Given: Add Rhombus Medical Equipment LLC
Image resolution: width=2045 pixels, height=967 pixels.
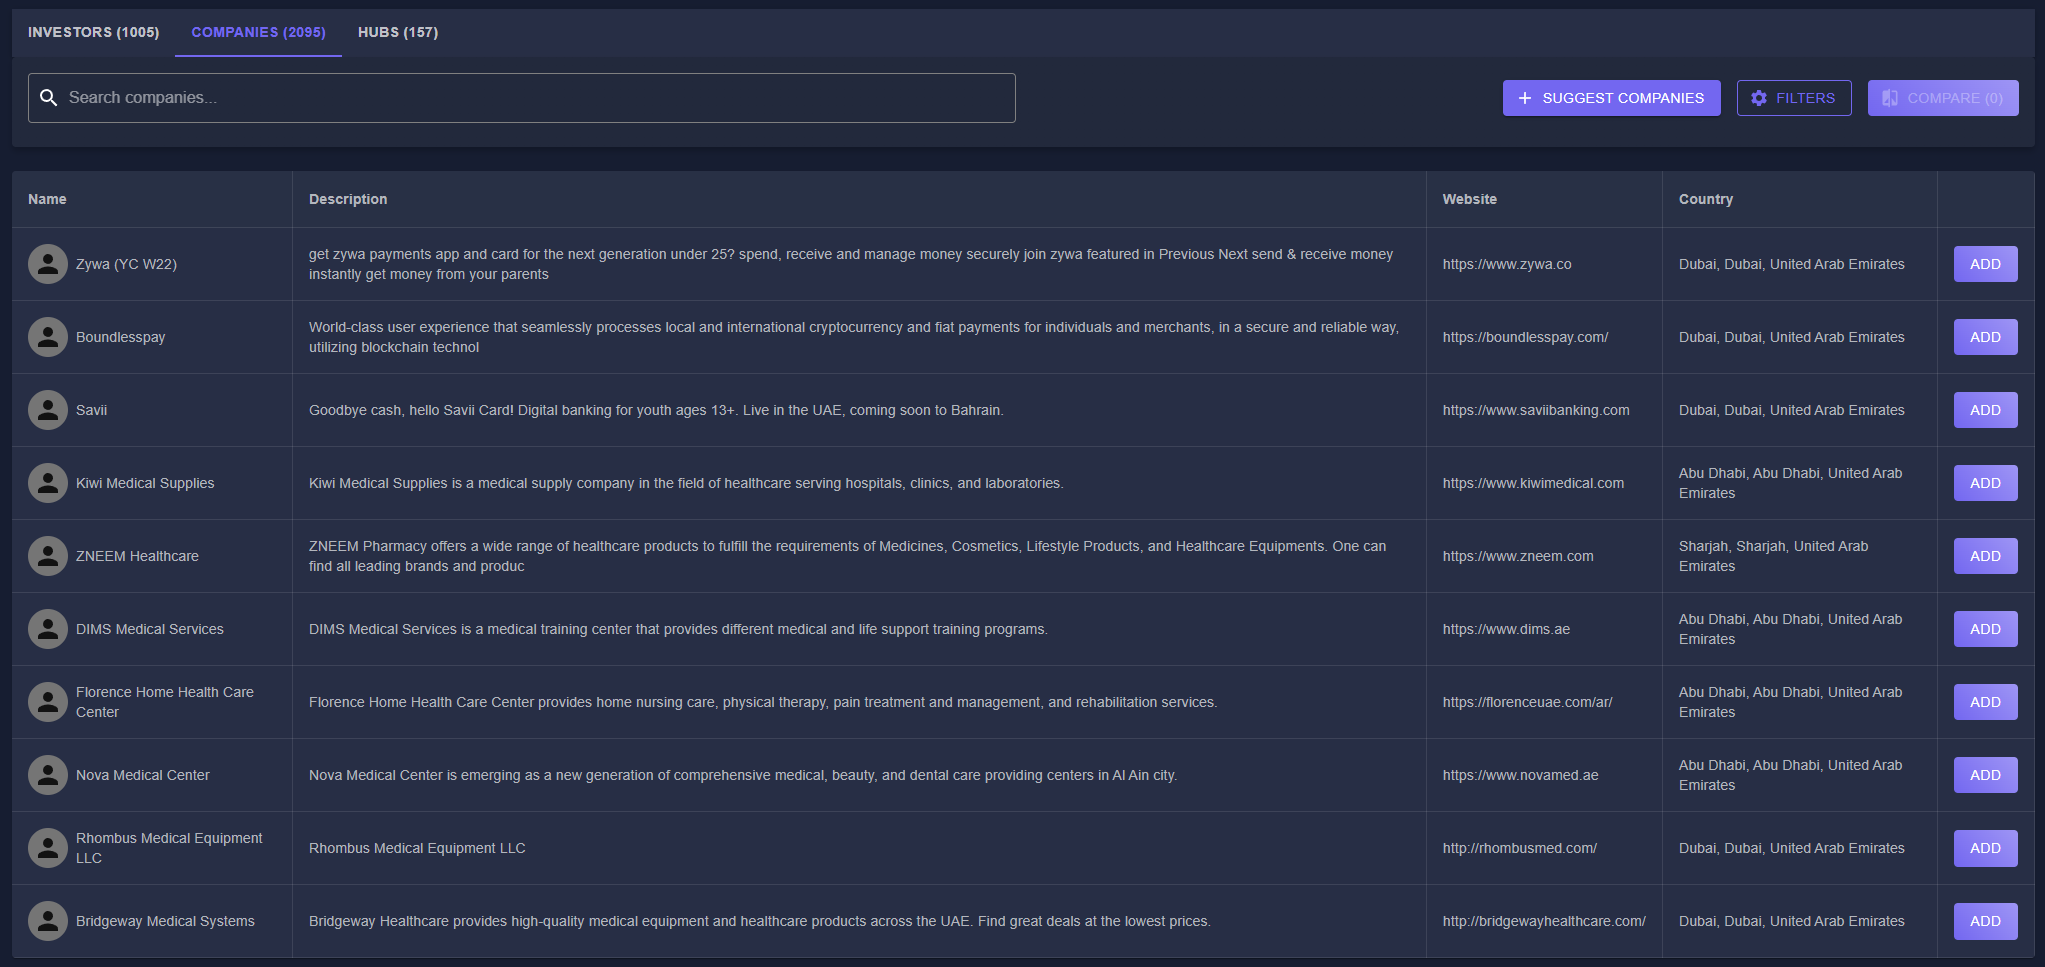Looking at the screenshot, I should point(1985,848).
